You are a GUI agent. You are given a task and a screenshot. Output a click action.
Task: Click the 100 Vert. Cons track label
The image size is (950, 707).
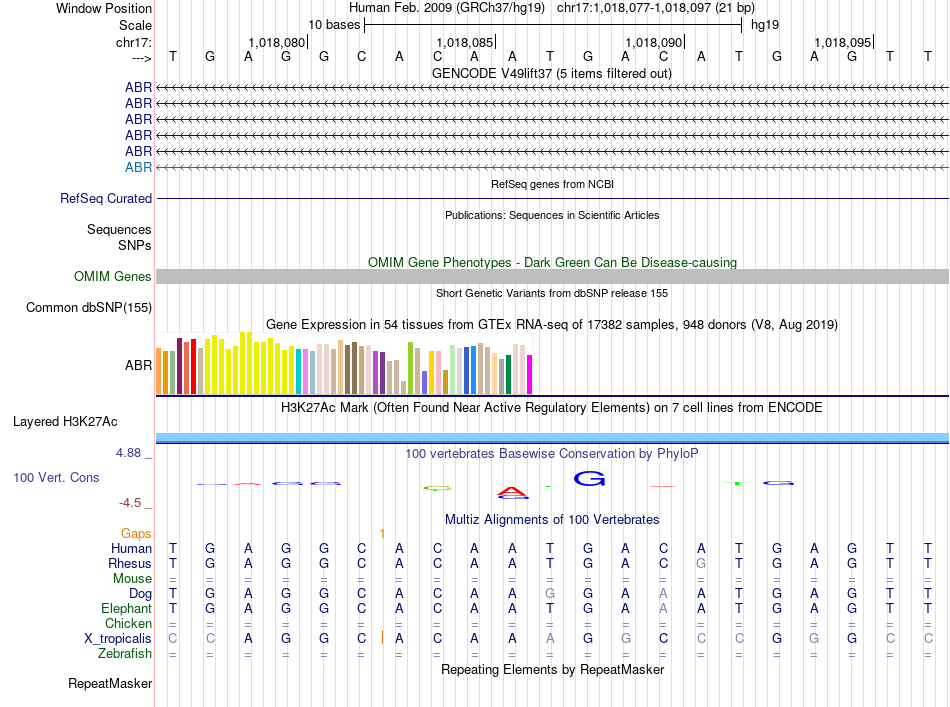[56, 477]
